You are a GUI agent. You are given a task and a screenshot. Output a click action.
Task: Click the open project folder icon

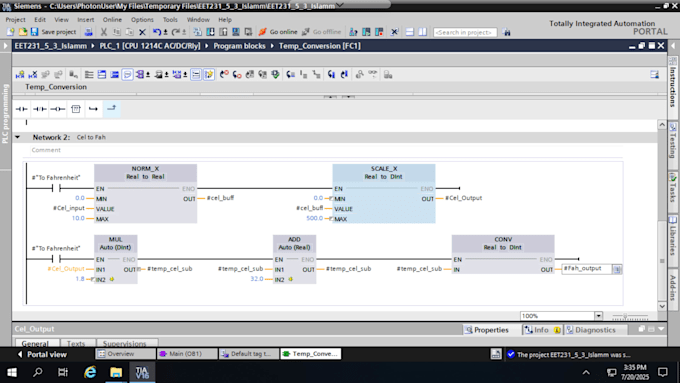[23, 32]
